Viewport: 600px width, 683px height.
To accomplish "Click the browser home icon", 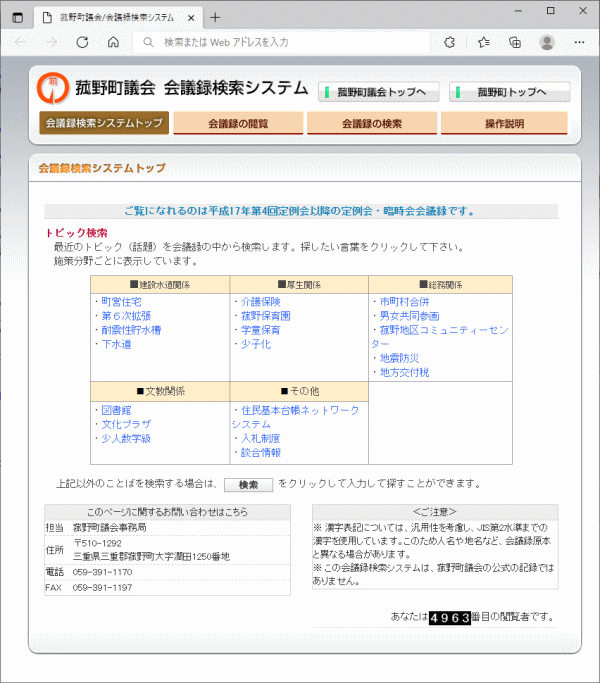I will (113, 42).
